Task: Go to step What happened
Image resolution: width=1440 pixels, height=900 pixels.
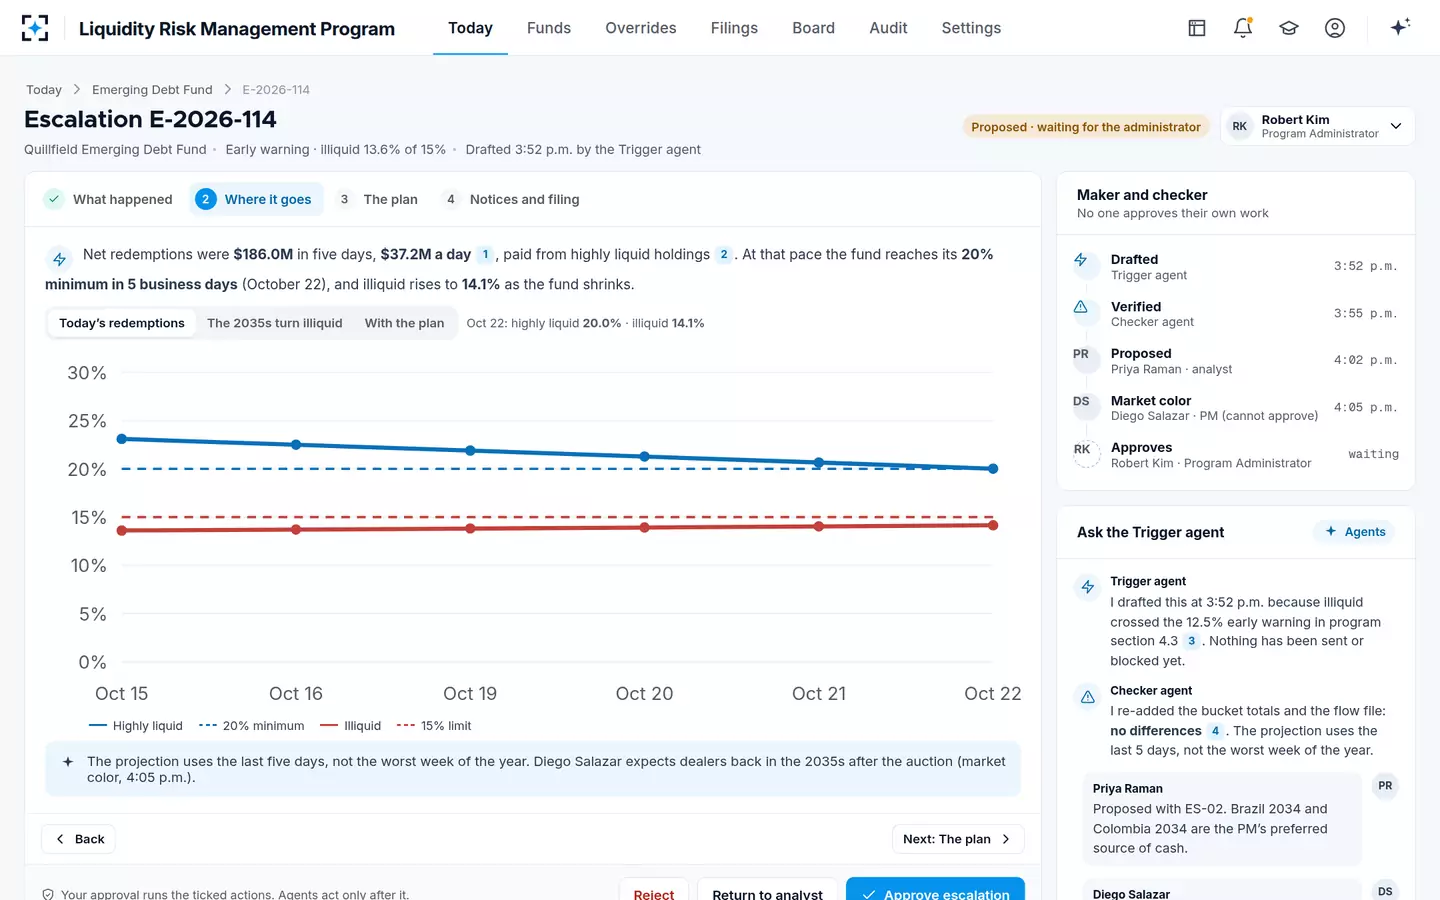Action: tap(109, 199)
